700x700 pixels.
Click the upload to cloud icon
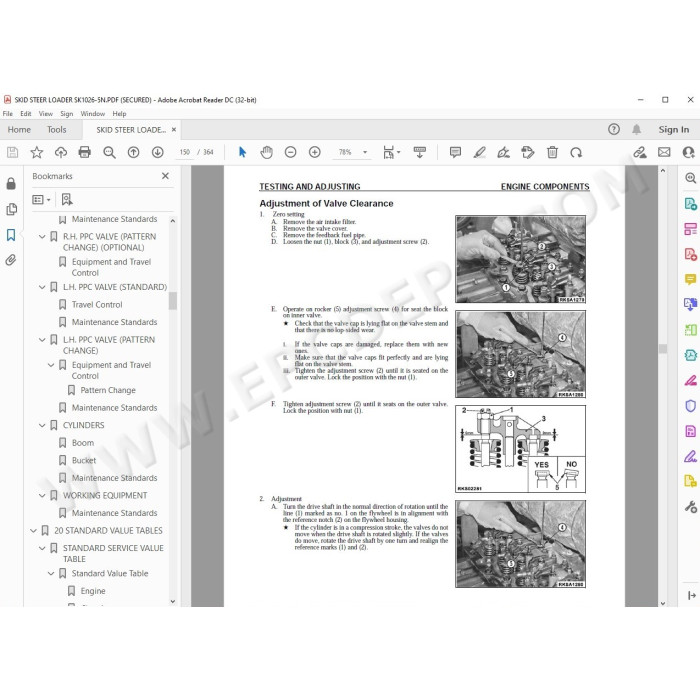(x=61, y=153)
